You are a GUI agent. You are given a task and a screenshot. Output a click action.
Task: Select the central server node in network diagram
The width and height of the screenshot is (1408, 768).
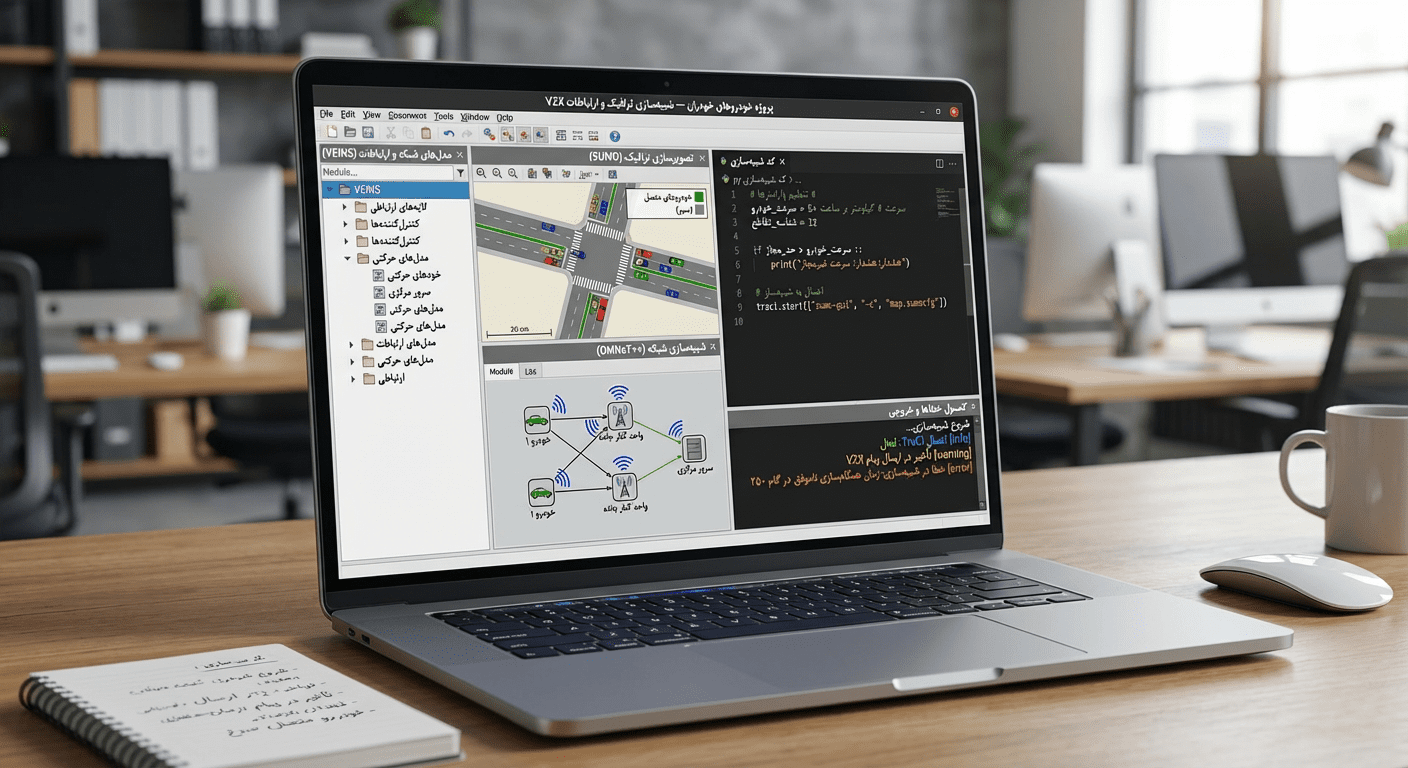click(x=694, y=449)
